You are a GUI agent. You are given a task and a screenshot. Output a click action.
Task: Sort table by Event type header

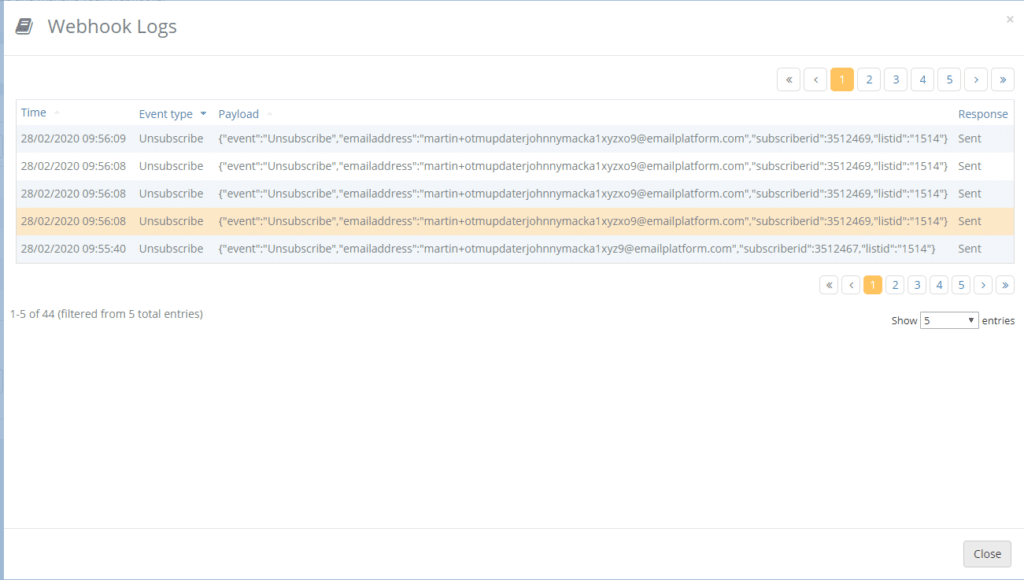click(165, 114)
